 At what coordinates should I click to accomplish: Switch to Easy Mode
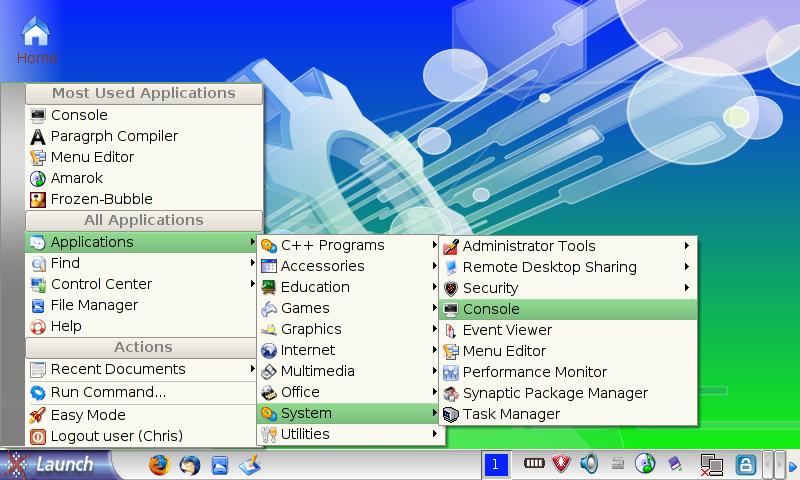coord(141,415)
